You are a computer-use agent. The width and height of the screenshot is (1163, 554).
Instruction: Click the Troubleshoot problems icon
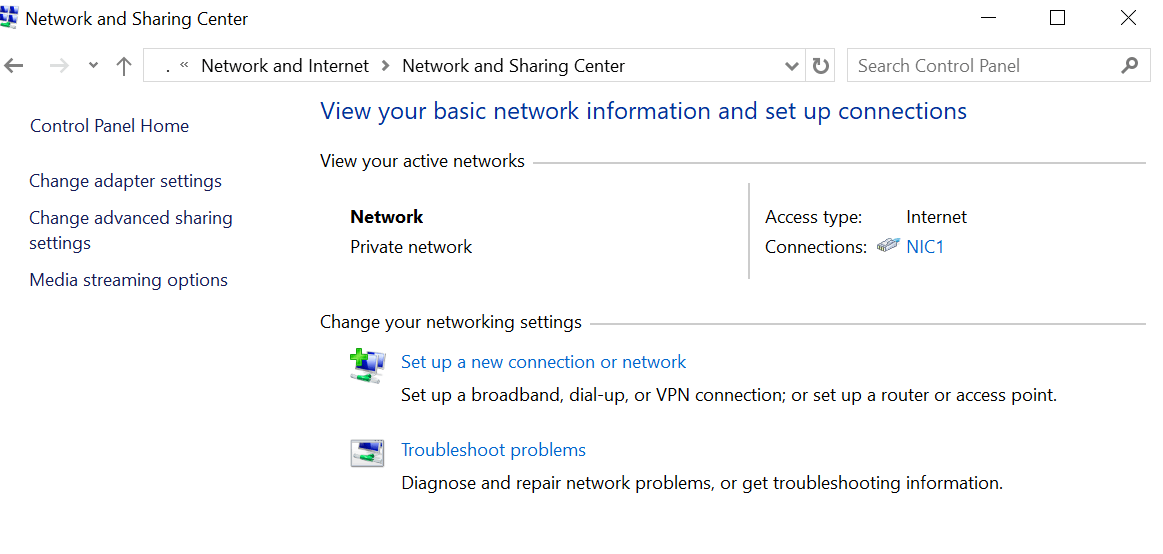pos(367,452)
